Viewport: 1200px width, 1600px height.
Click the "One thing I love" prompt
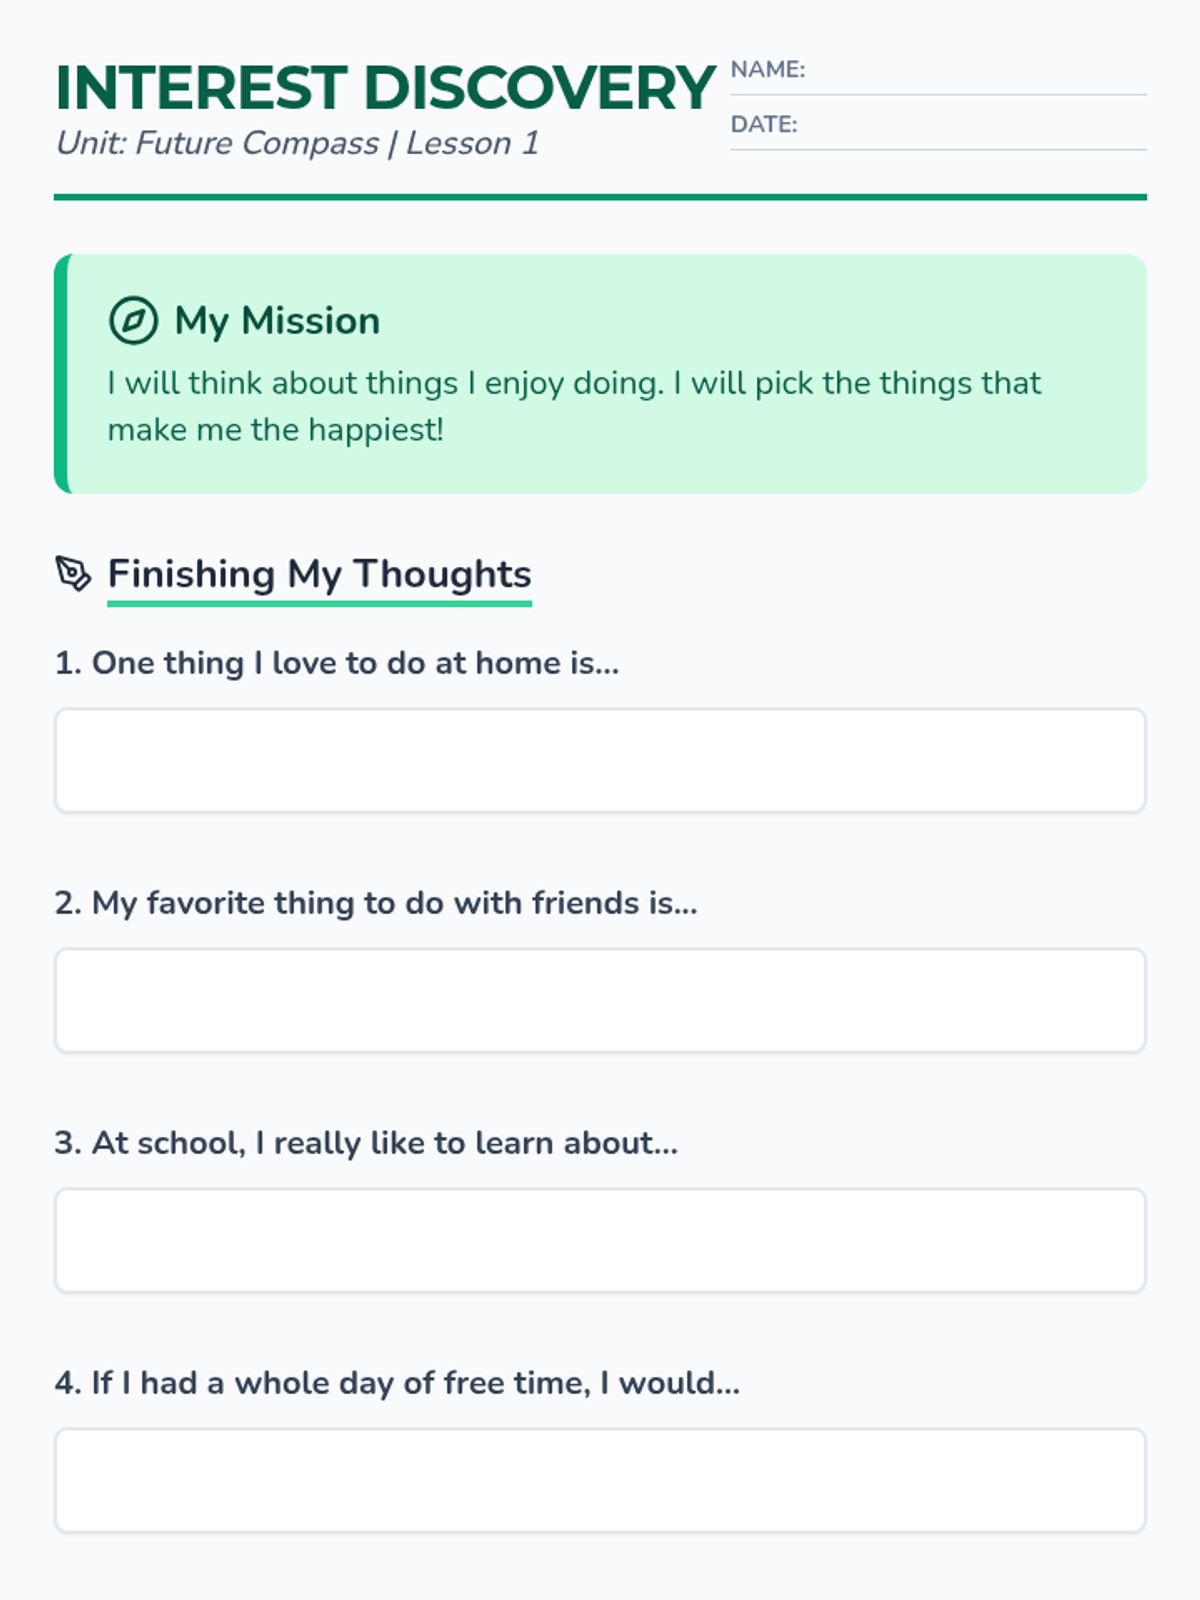(x=337, y=663)
